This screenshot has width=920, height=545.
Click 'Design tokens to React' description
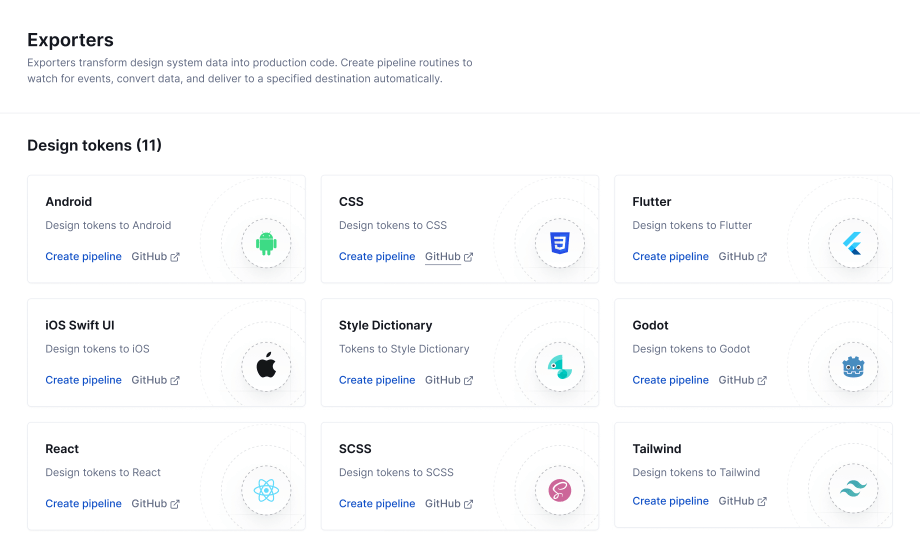click(103, 472)
